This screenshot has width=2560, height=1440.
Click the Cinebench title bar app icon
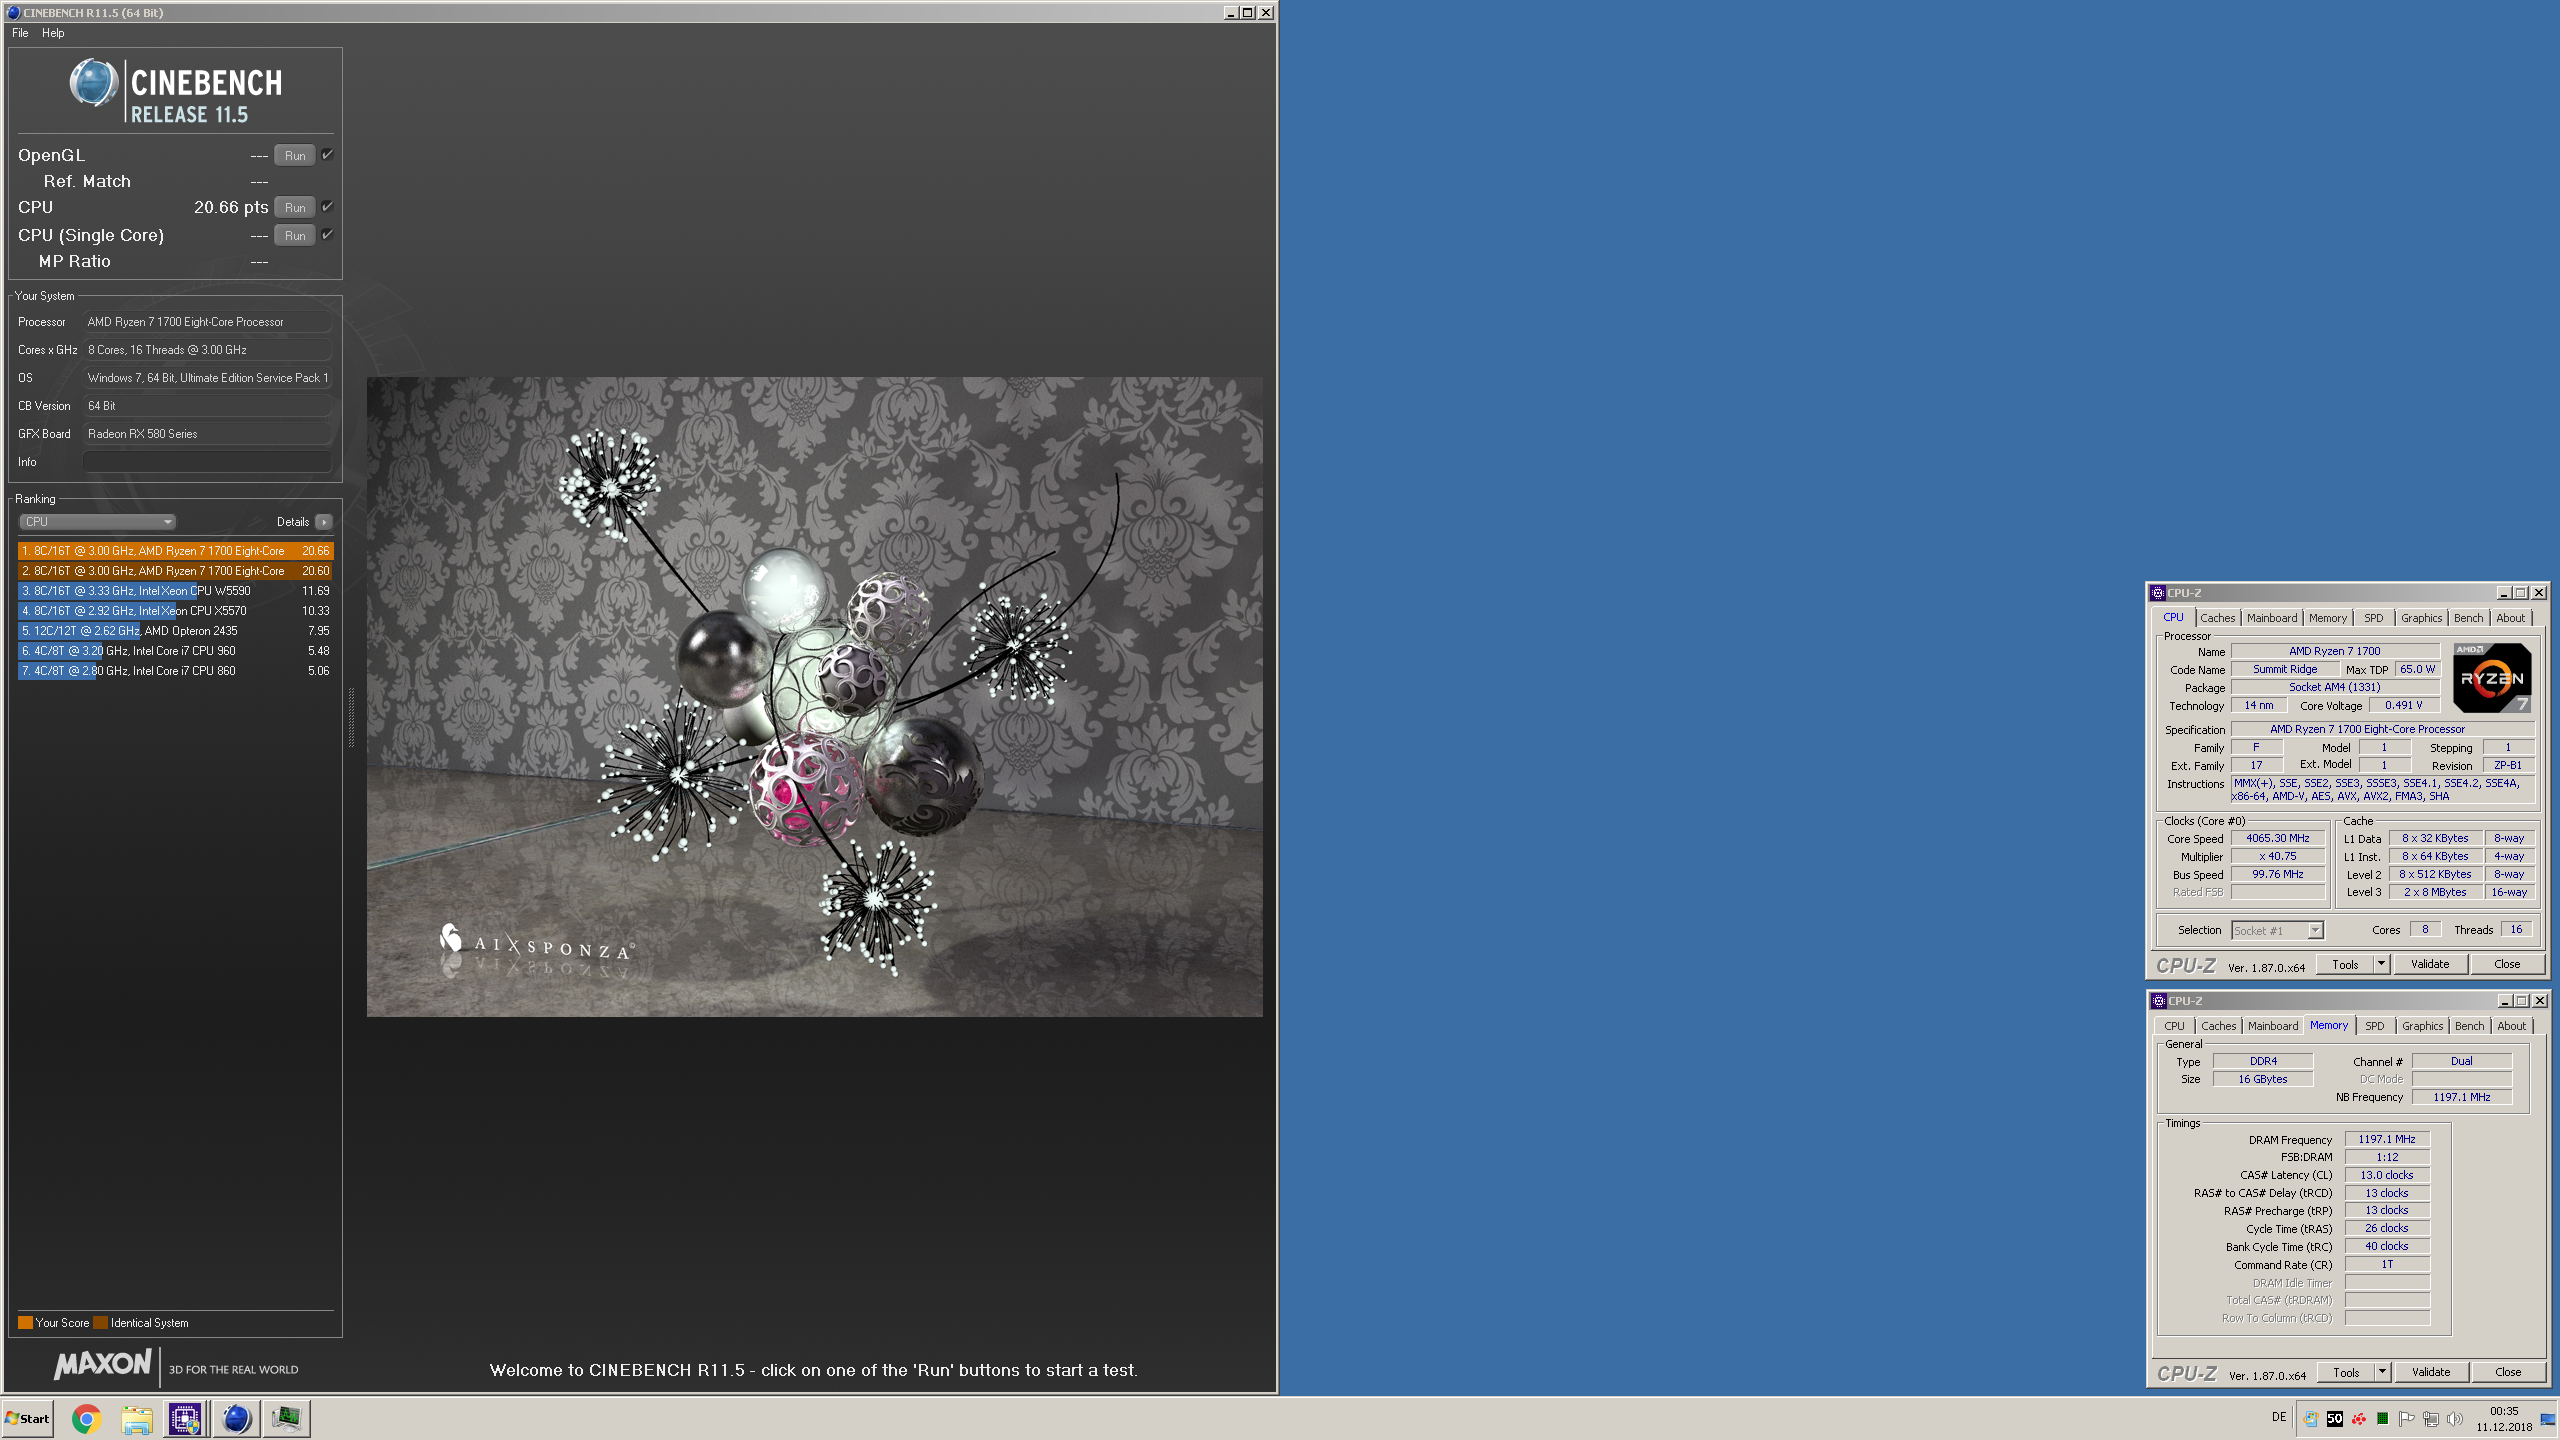(13, 12)
